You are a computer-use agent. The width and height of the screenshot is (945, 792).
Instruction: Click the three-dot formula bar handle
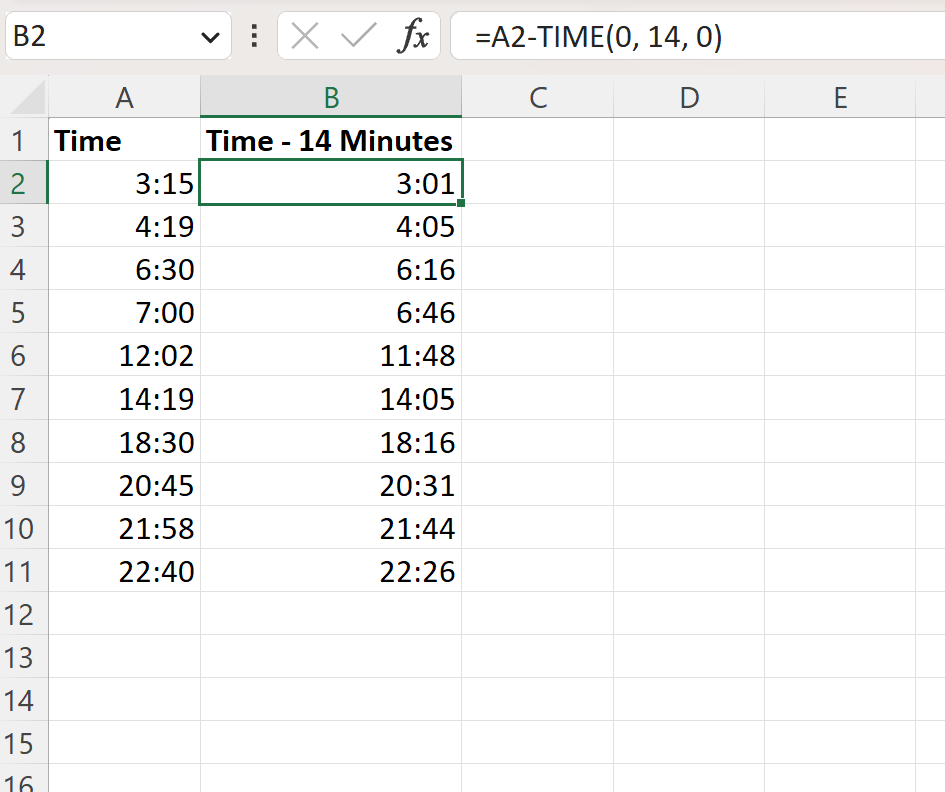click(x=254, y=36)
